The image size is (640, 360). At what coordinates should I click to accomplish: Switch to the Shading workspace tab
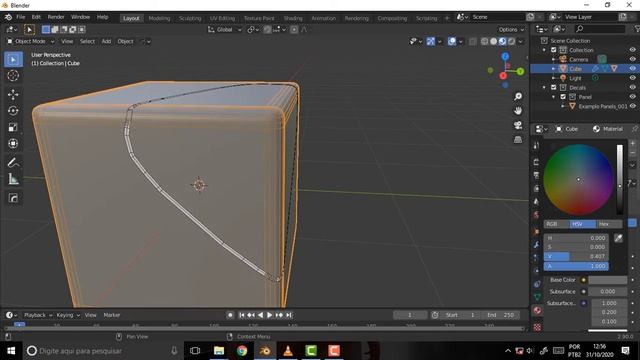(x=293, y=18)
